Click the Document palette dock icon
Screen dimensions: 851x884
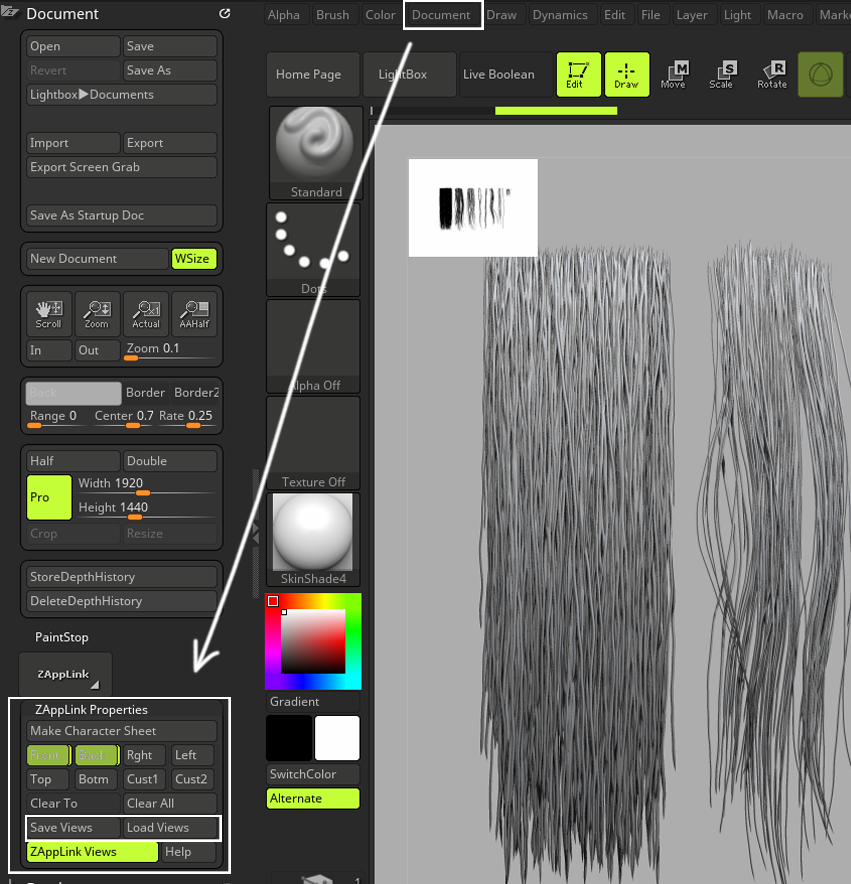tap(224, 14)
